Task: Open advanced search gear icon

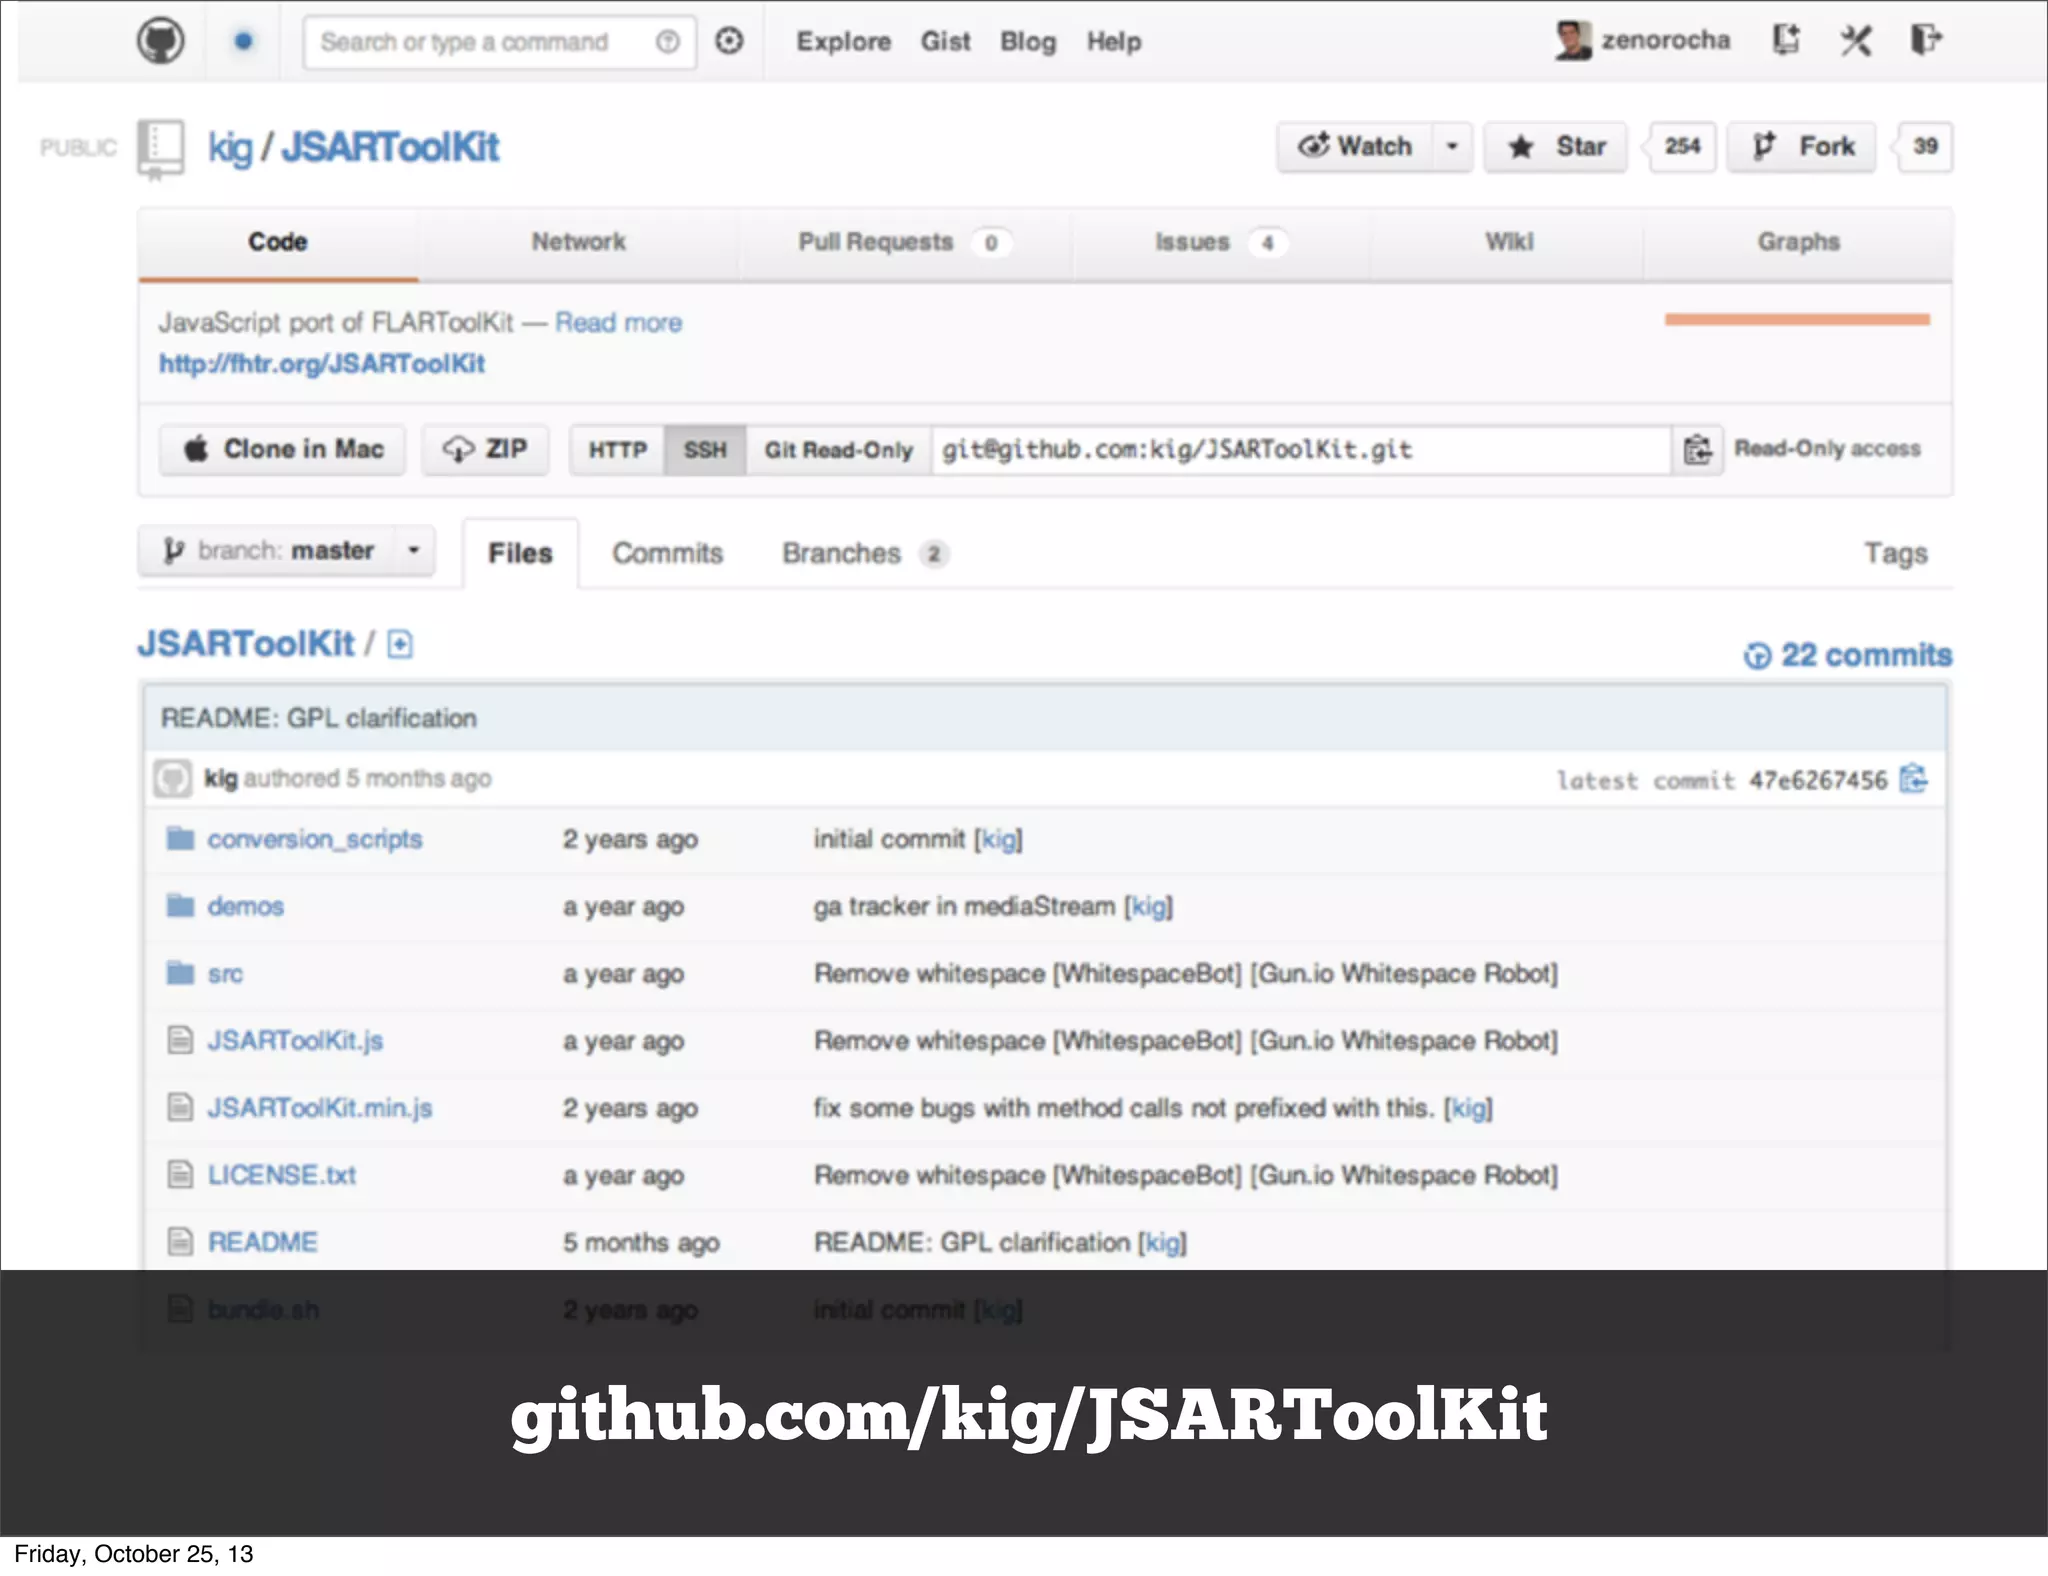Action: [729, 41]
